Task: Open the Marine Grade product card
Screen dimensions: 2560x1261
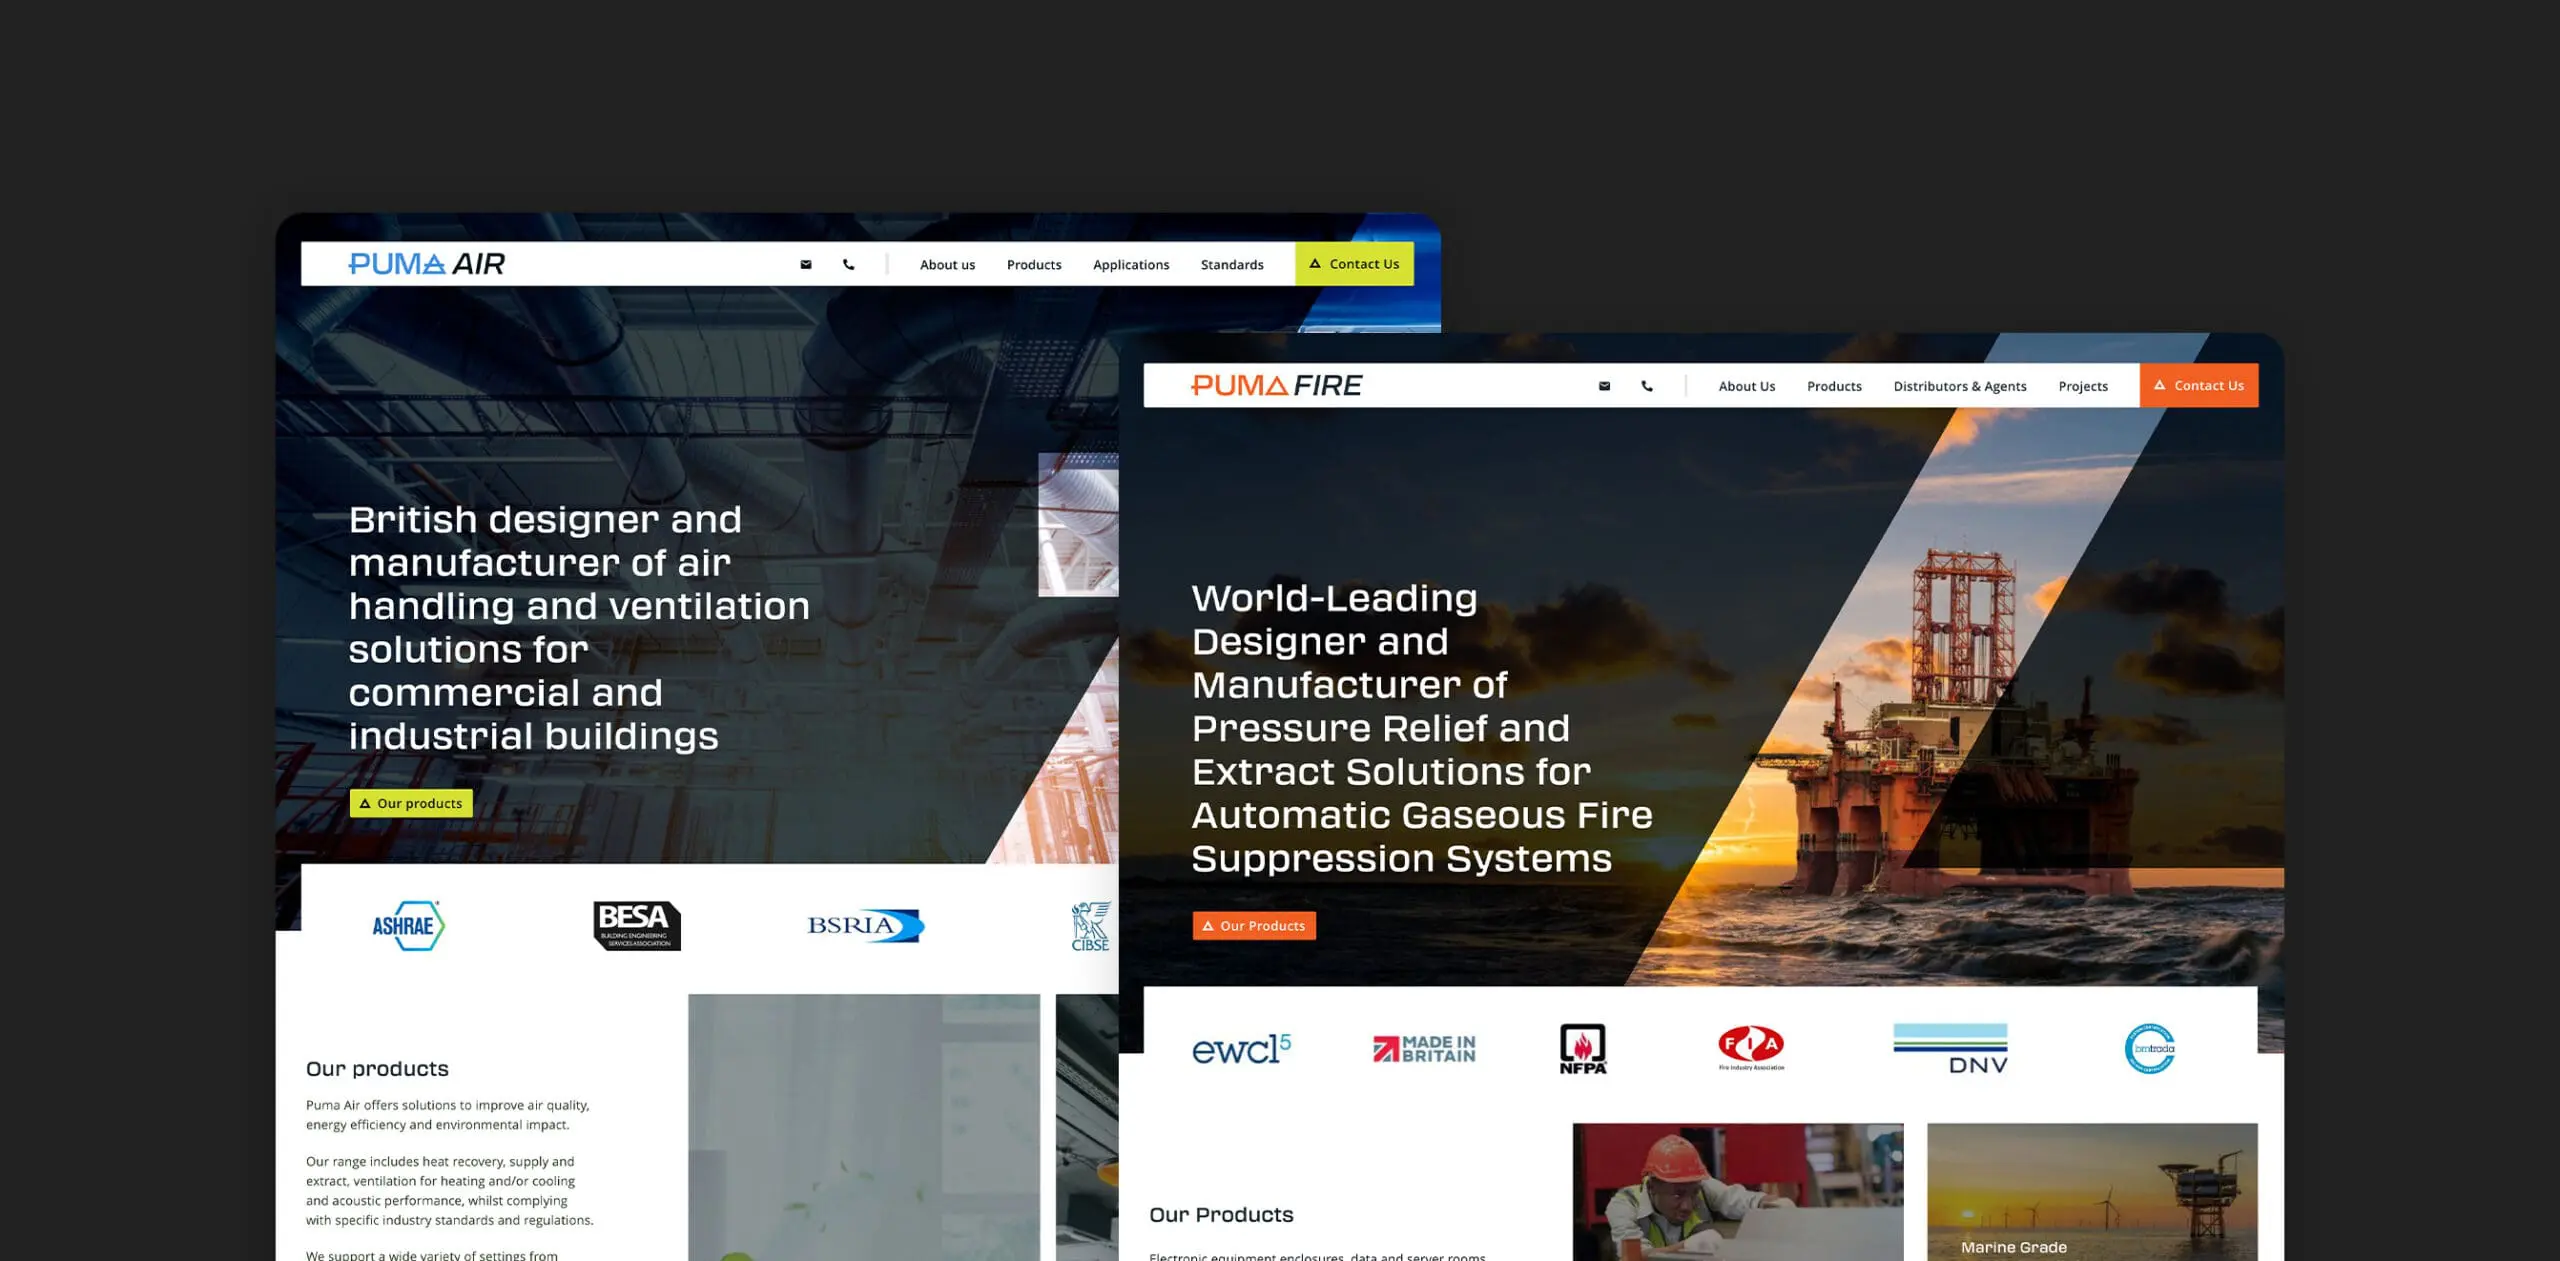Action: 2092,1192
